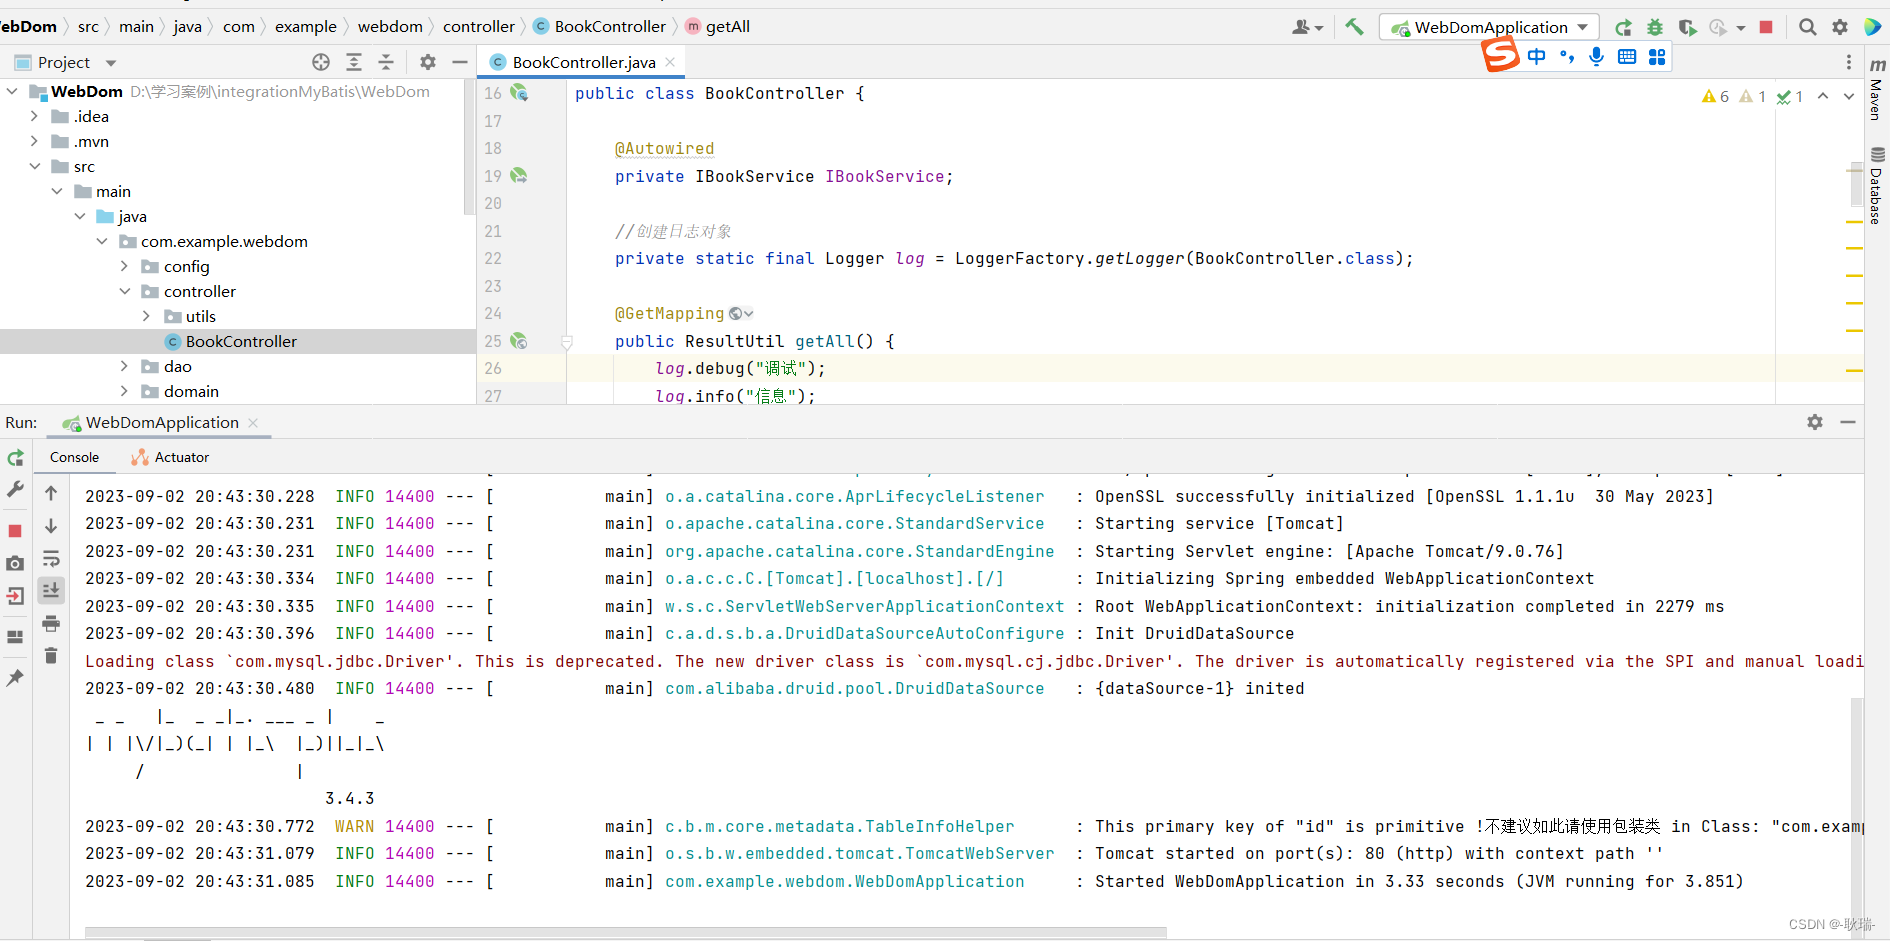Open IDE settings gear in the top toolbar
The width and height of the screenshot is (1890, 941).
[1840, 27]
